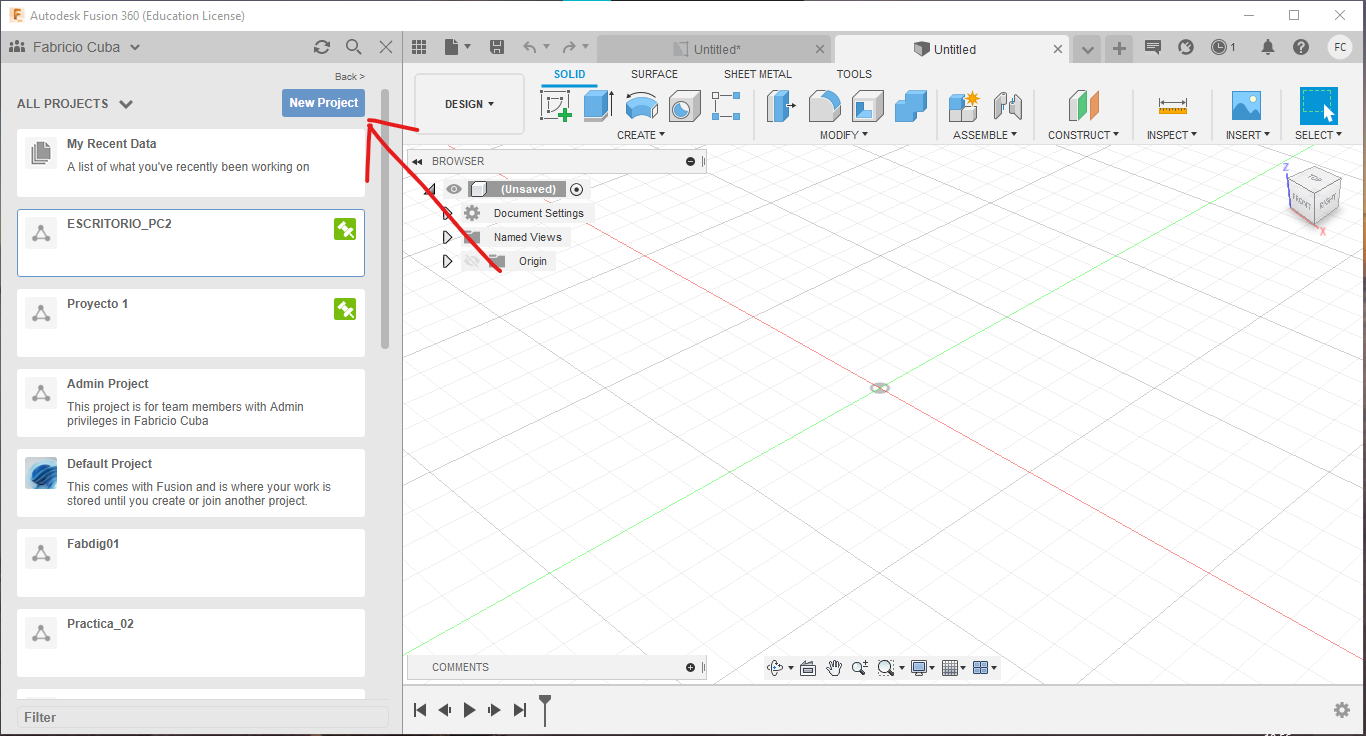This screenshot has width=1366, height=736.
Task: Open the Assemble dropdown menu
Action: pyautogui.click(x=985, y=135)
